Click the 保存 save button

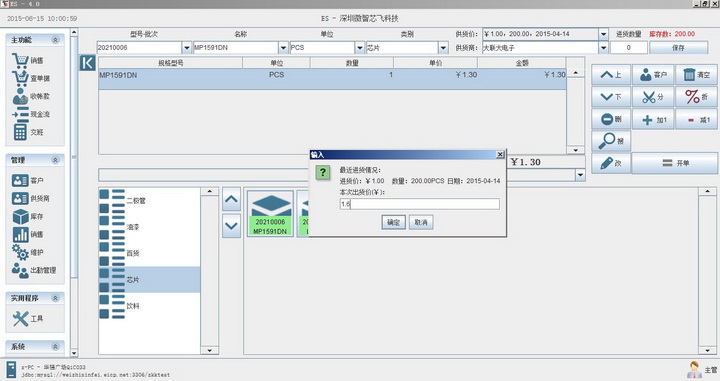(x=678, y=48)
